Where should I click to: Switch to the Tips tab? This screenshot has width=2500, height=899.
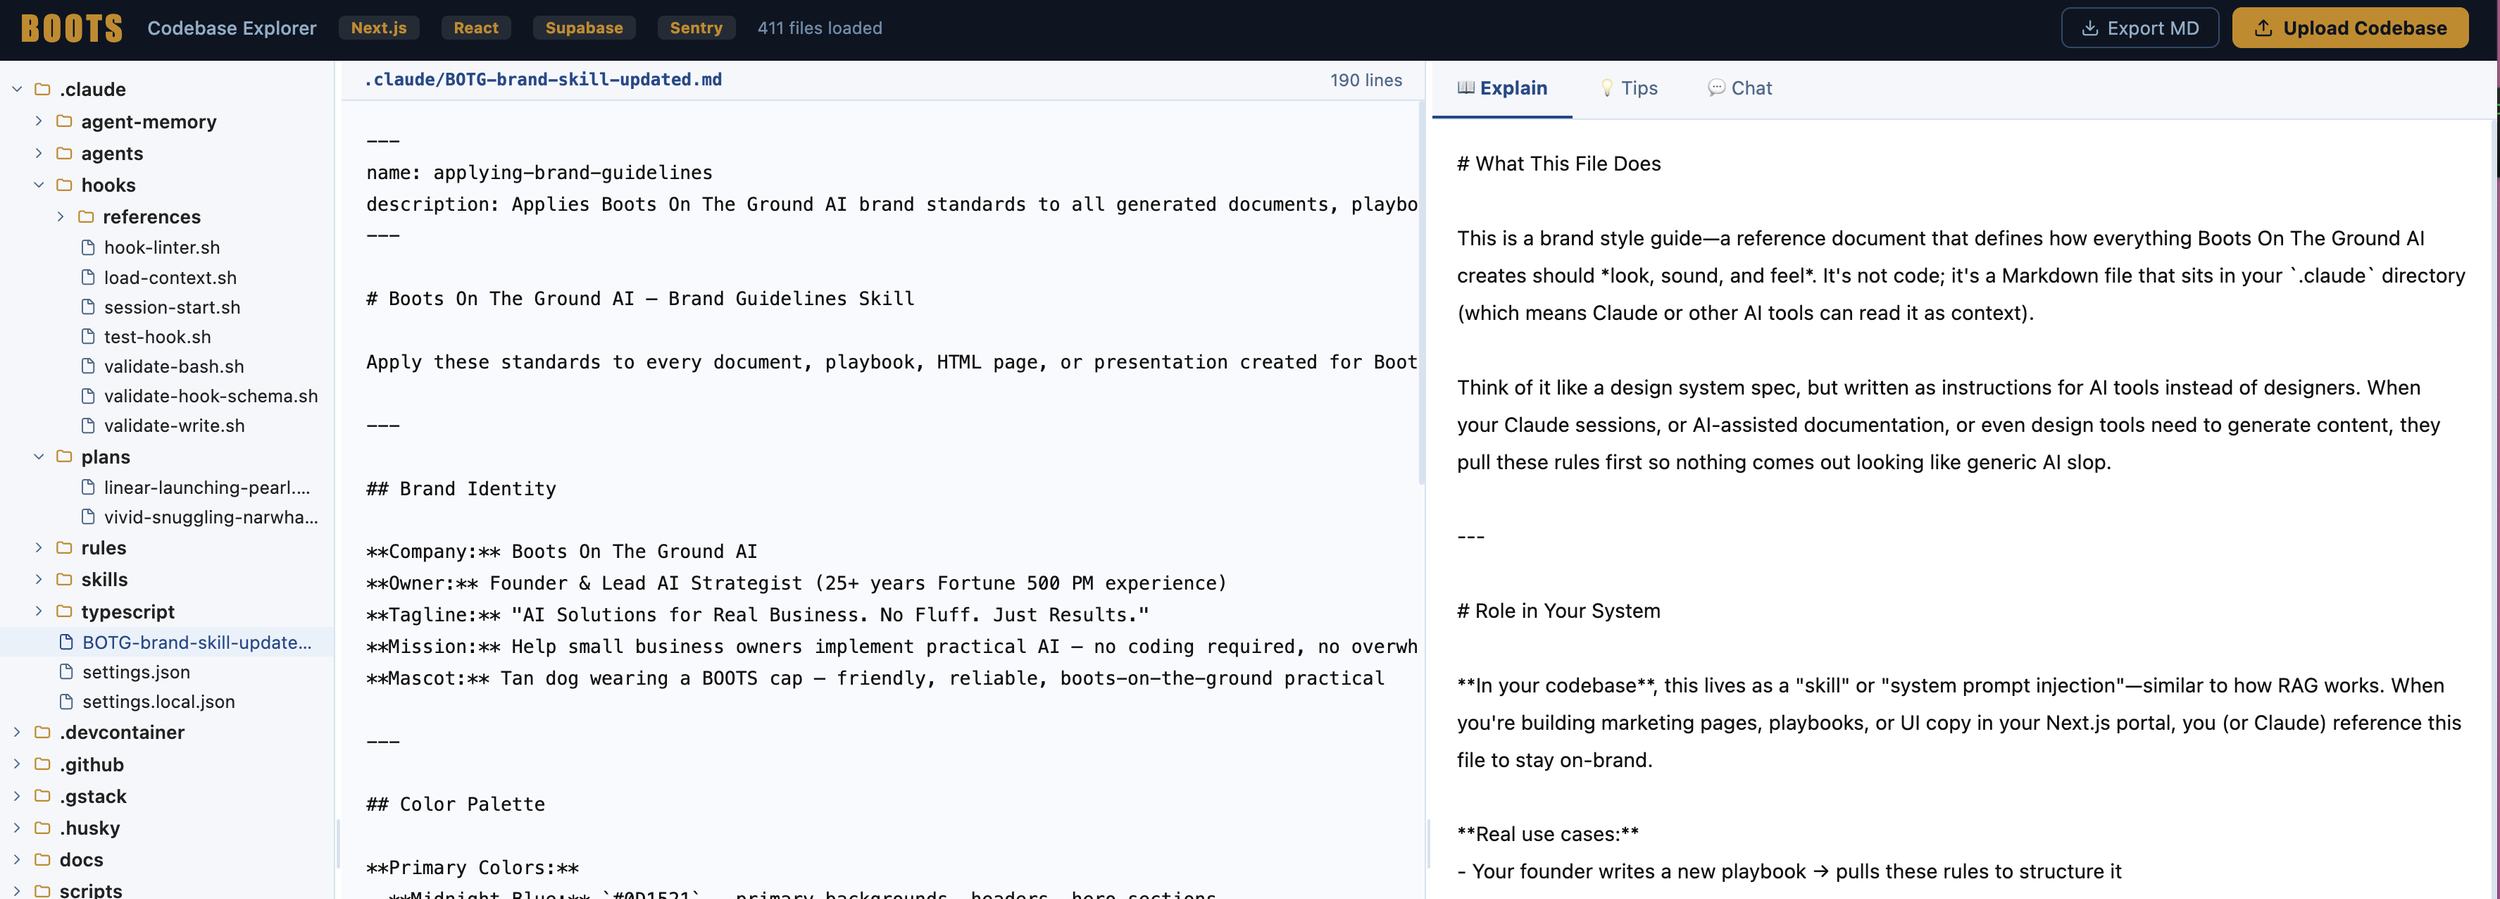coord(1629,89)
